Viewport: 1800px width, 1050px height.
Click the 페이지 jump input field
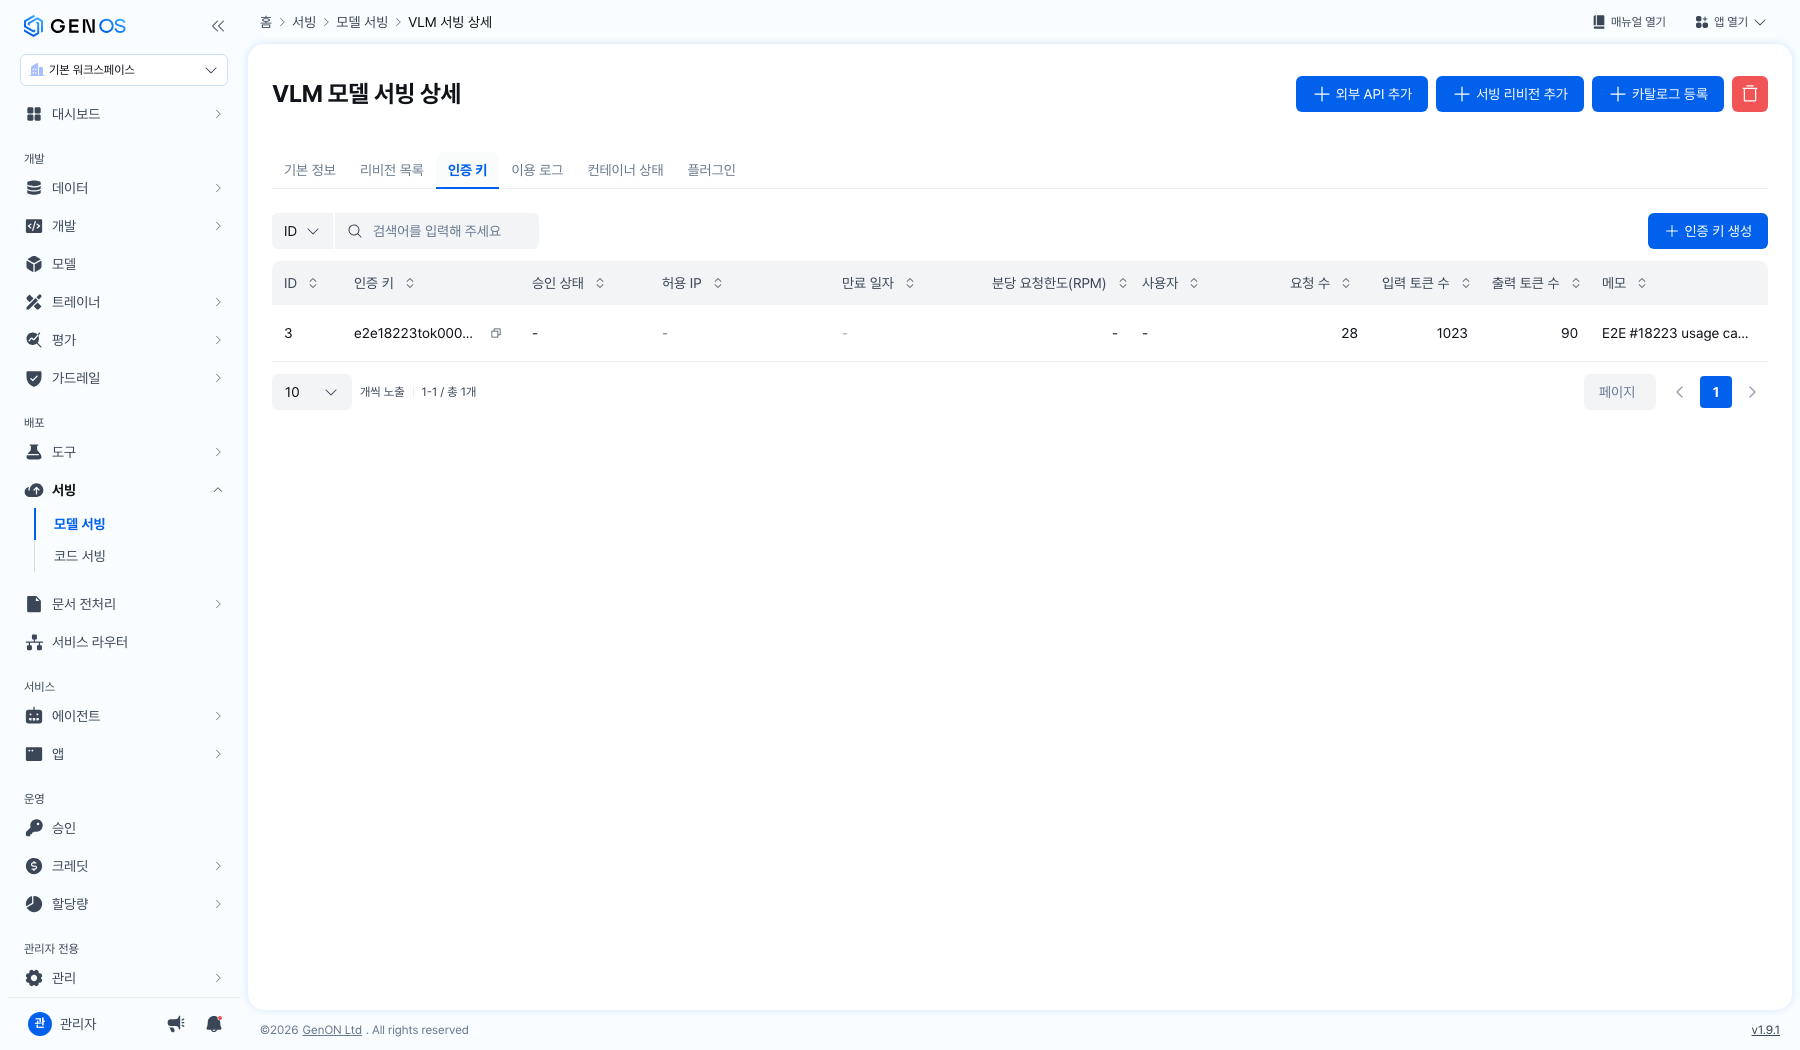click(x=1620, y=392)
